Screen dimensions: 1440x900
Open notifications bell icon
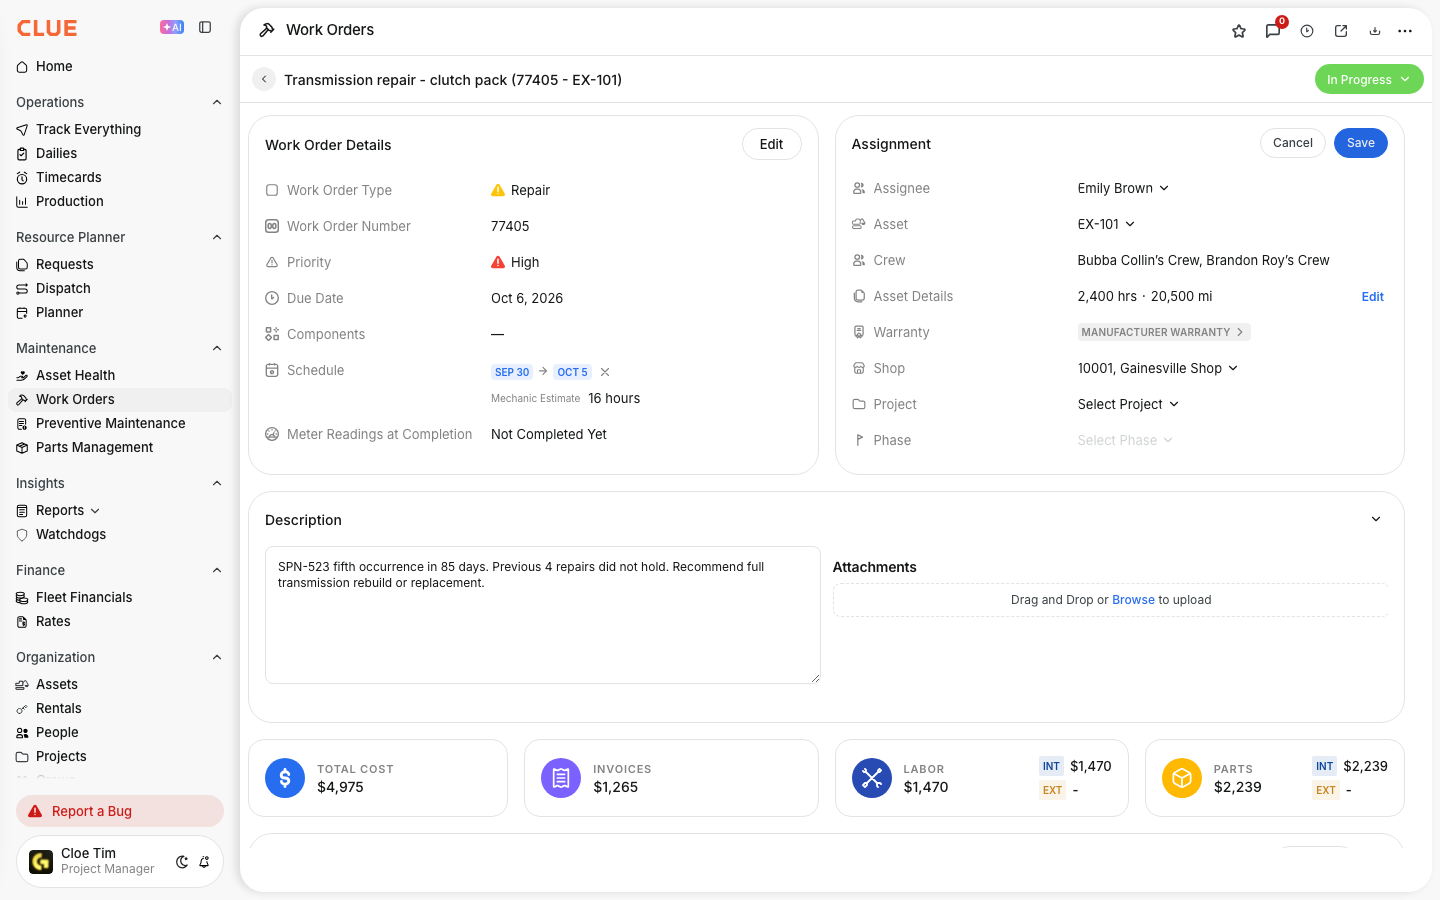[x=204, y=862]
